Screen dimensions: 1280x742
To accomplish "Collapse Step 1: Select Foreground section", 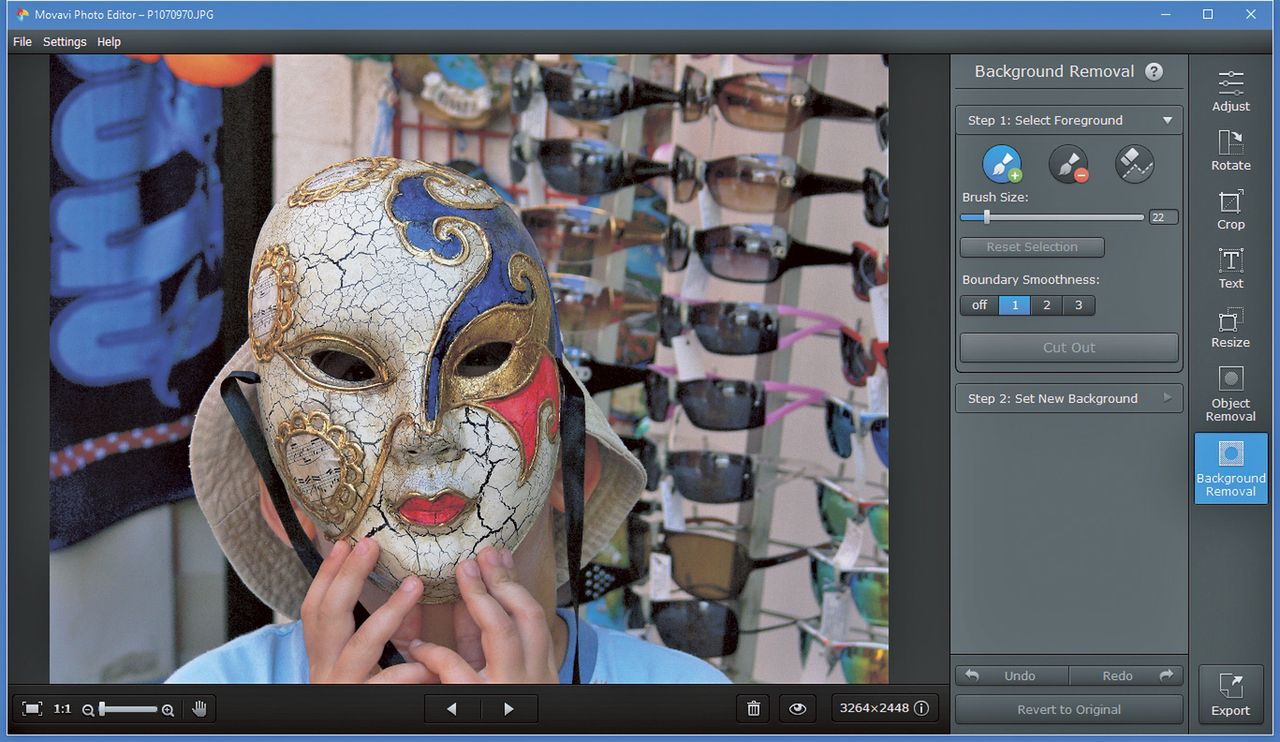I will click(1069, 120).
